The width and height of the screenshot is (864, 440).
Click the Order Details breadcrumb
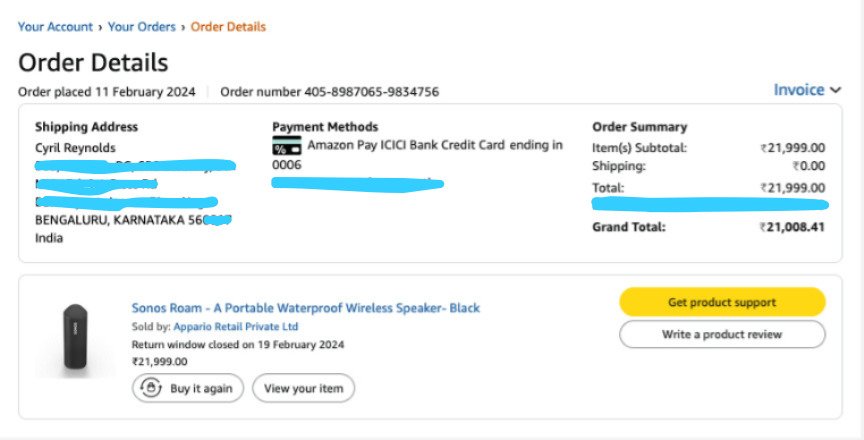click(228, 26)
